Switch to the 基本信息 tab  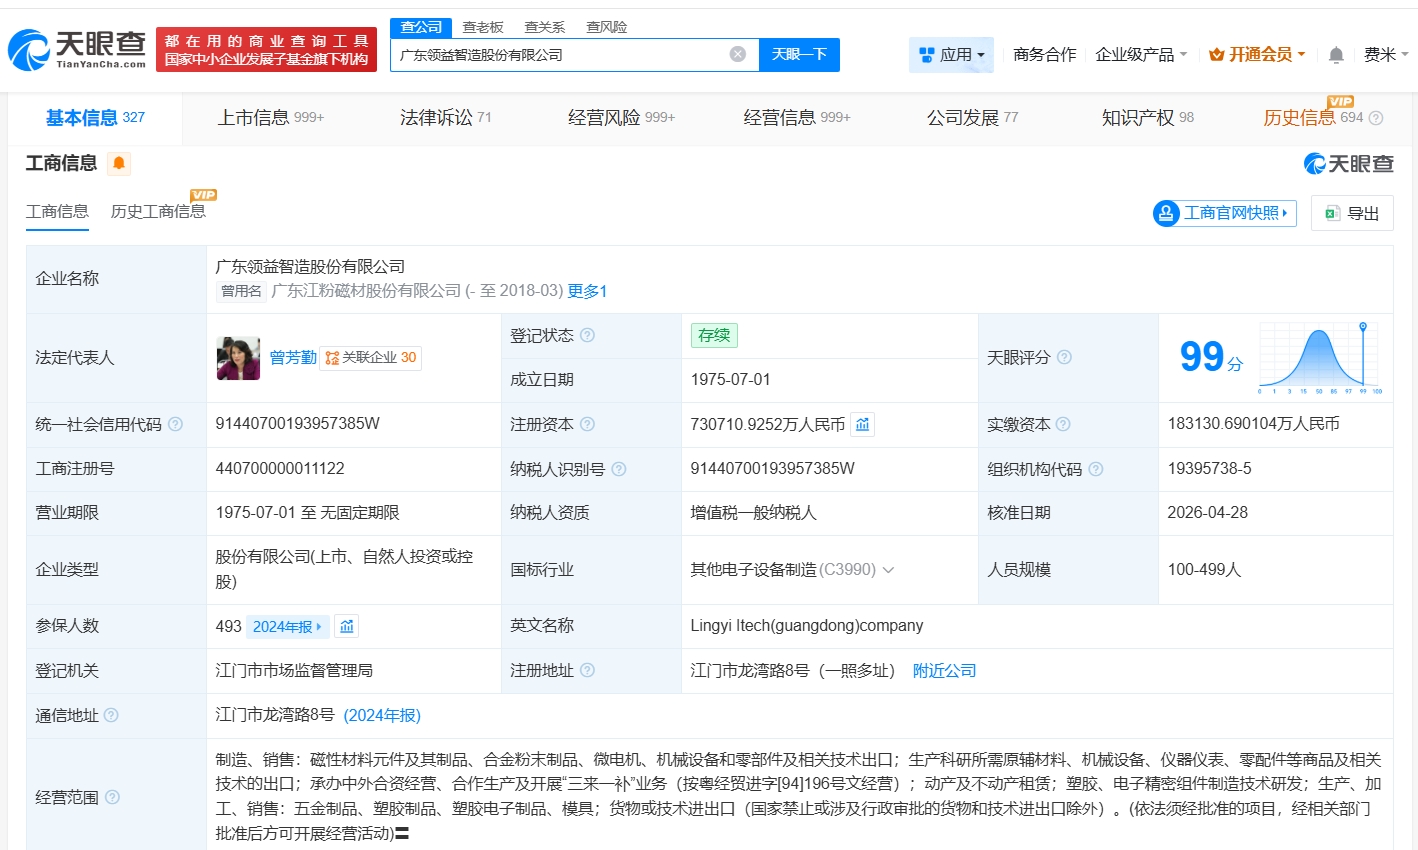point(95,118)
